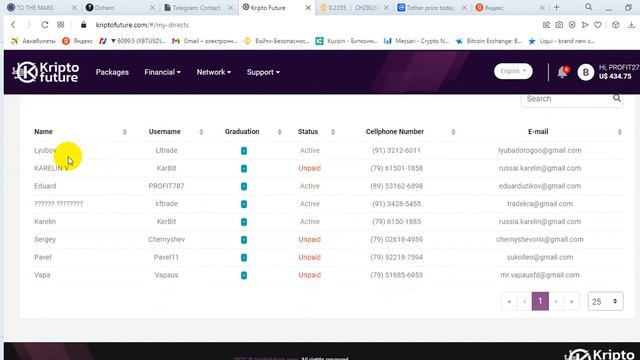Click name Sergey in table
The width and height of the screenshot is (640, 360).
[45, 240]
